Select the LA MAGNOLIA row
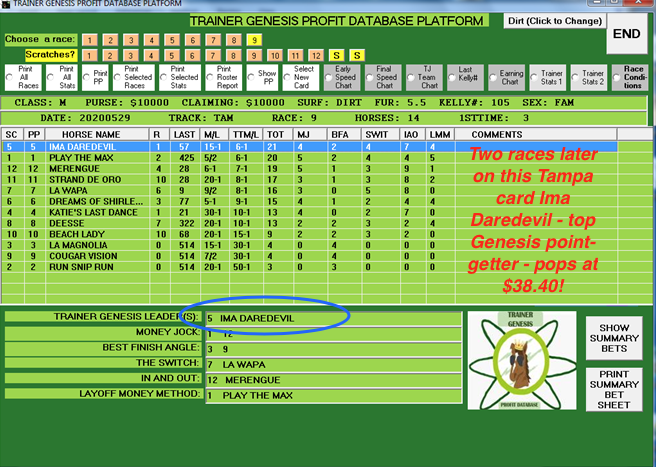656x467 pixels. pos(309,245)
